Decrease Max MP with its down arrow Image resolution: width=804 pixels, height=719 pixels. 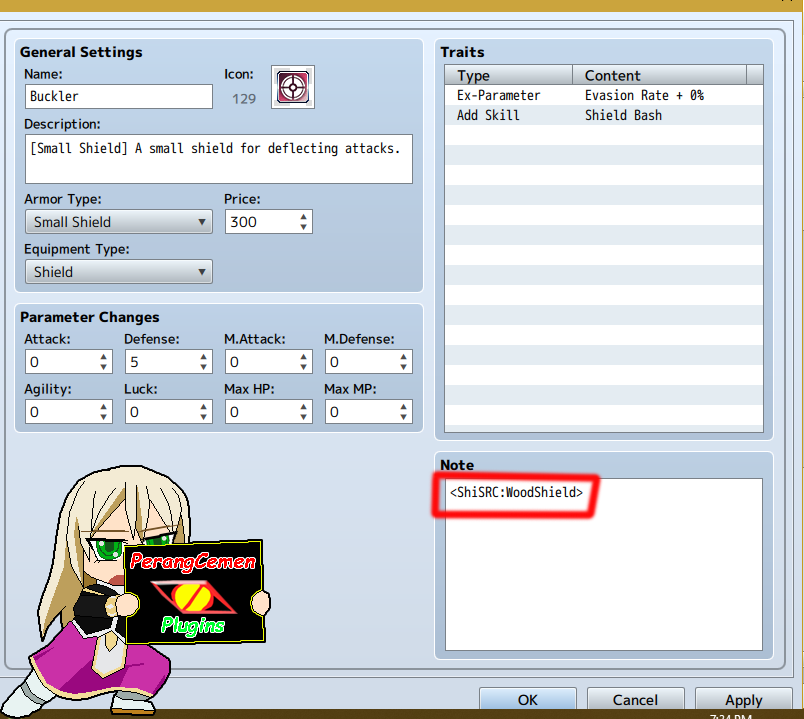click(404, 417)
